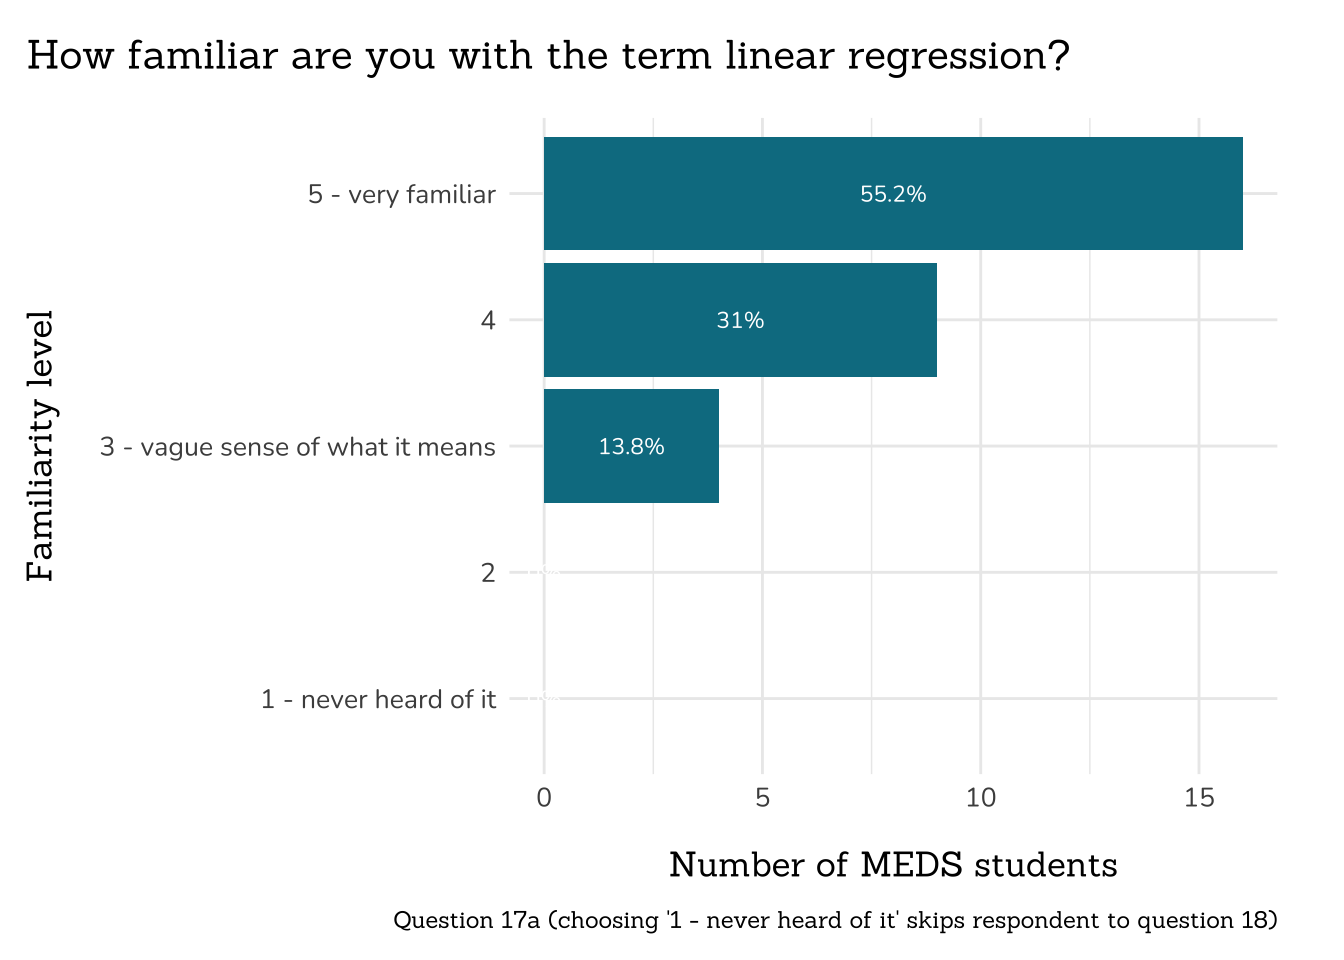1344x960 pixels.
Task: Click the '5 - very familiar' axis label
Action: coord(401,194)
